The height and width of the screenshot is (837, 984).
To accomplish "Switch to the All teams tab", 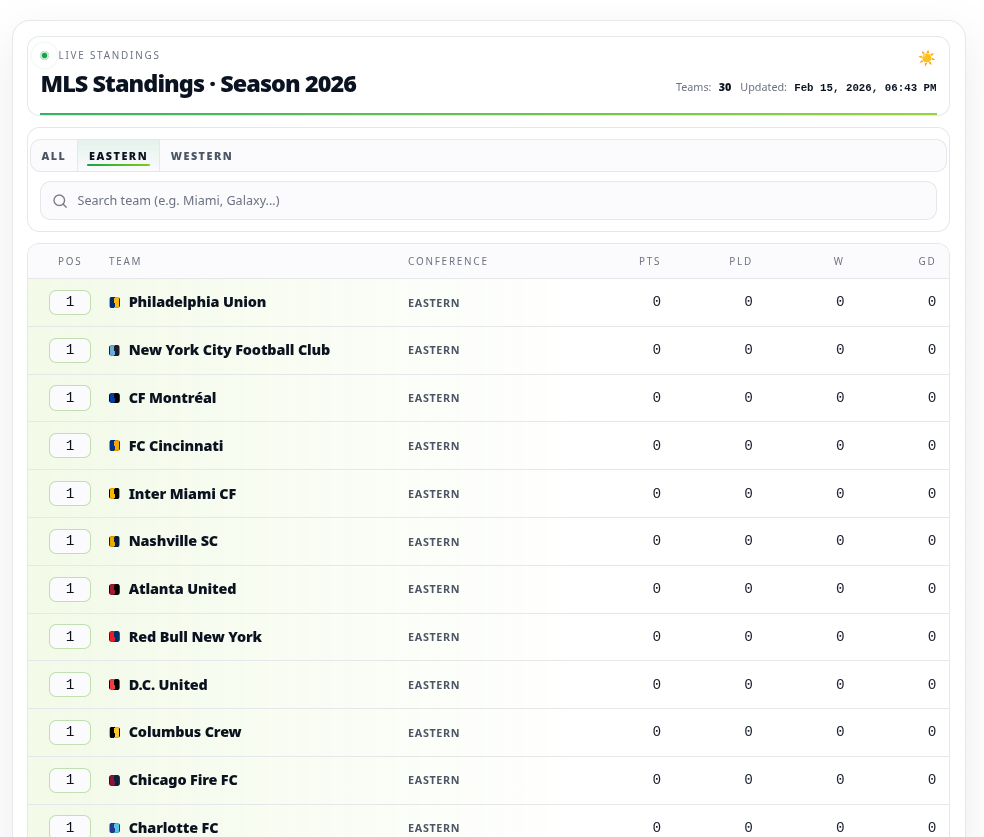I will (x=54, y=156).
